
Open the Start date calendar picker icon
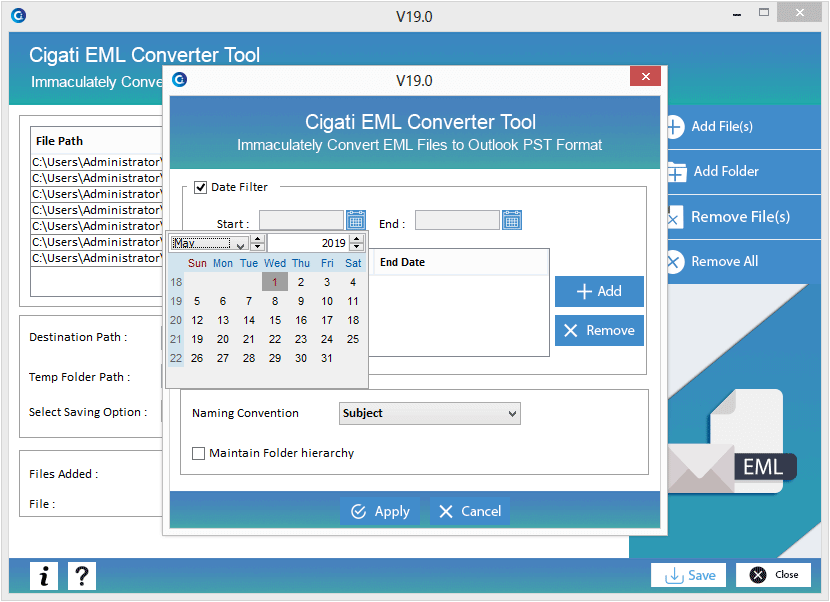pos(356,220)
